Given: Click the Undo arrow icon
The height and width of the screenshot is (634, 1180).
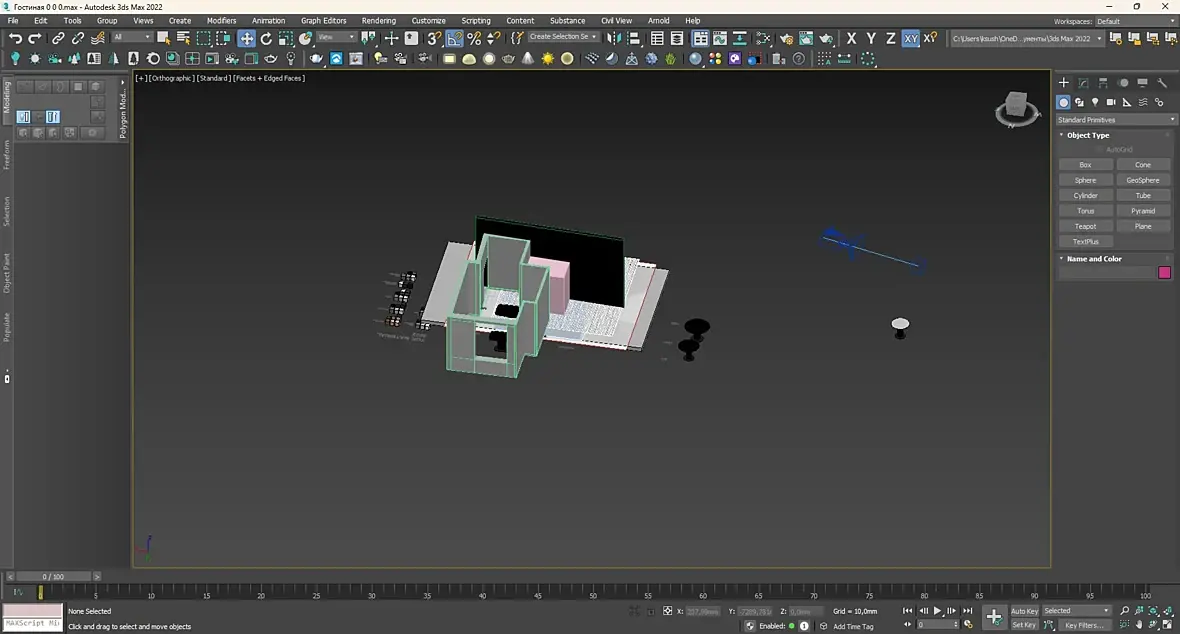Looking at the screenshot, I should coord(15,38).
